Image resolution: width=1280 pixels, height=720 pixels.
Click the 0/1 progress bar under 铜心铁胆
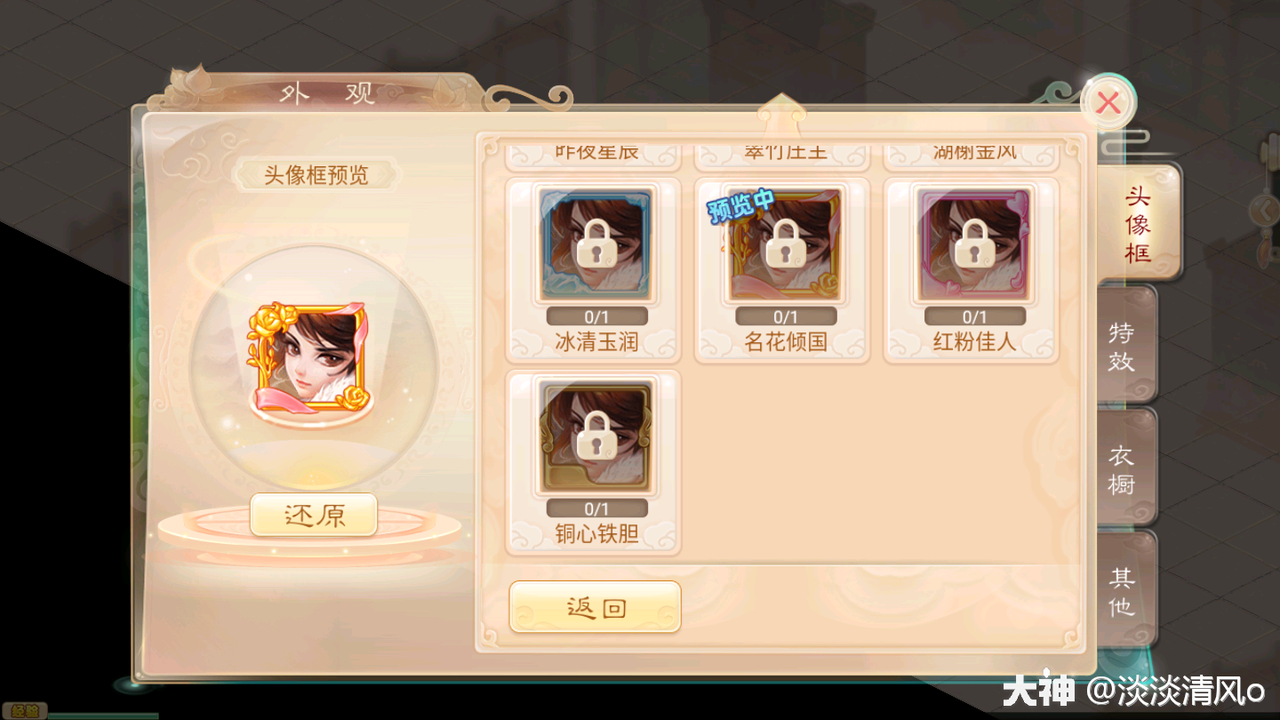pos(596,509)
